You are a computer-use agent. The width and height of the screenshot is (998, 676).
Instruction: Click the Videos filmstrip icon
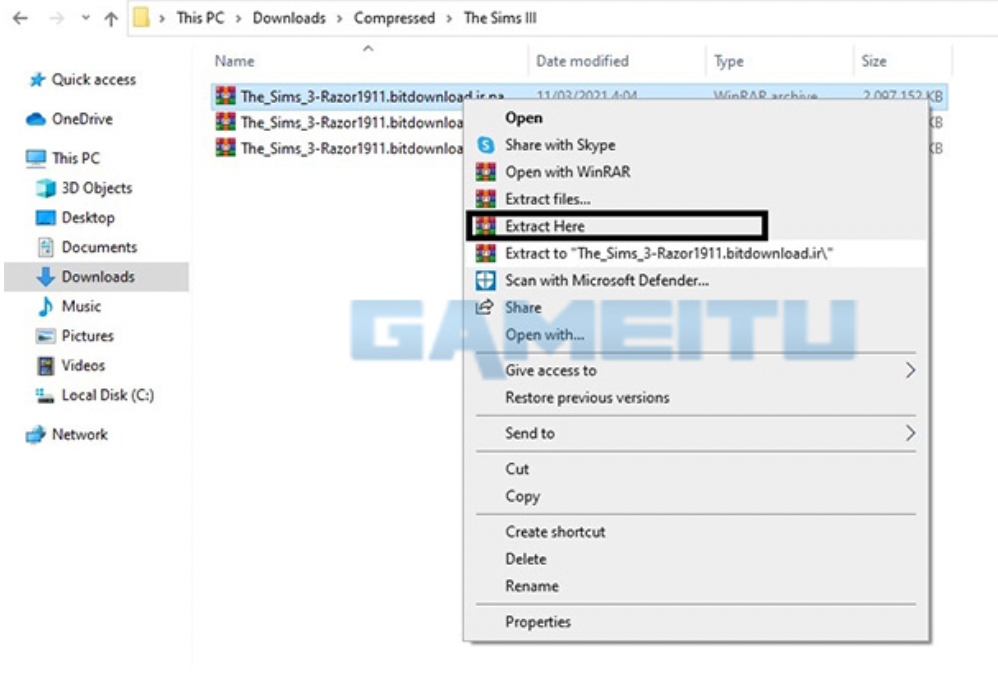(x=46, y=366)
